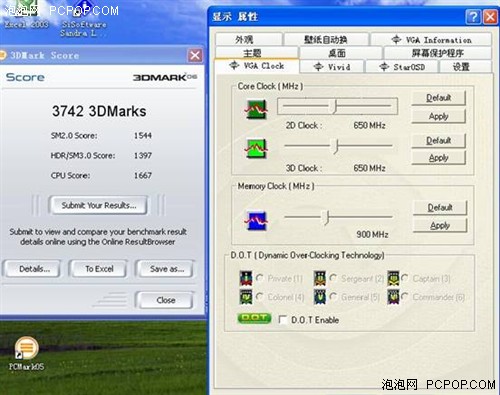This screenshot has height=395, width=500.
Task: Open the VGA Clock tab
Action: [x=257, y=66]
